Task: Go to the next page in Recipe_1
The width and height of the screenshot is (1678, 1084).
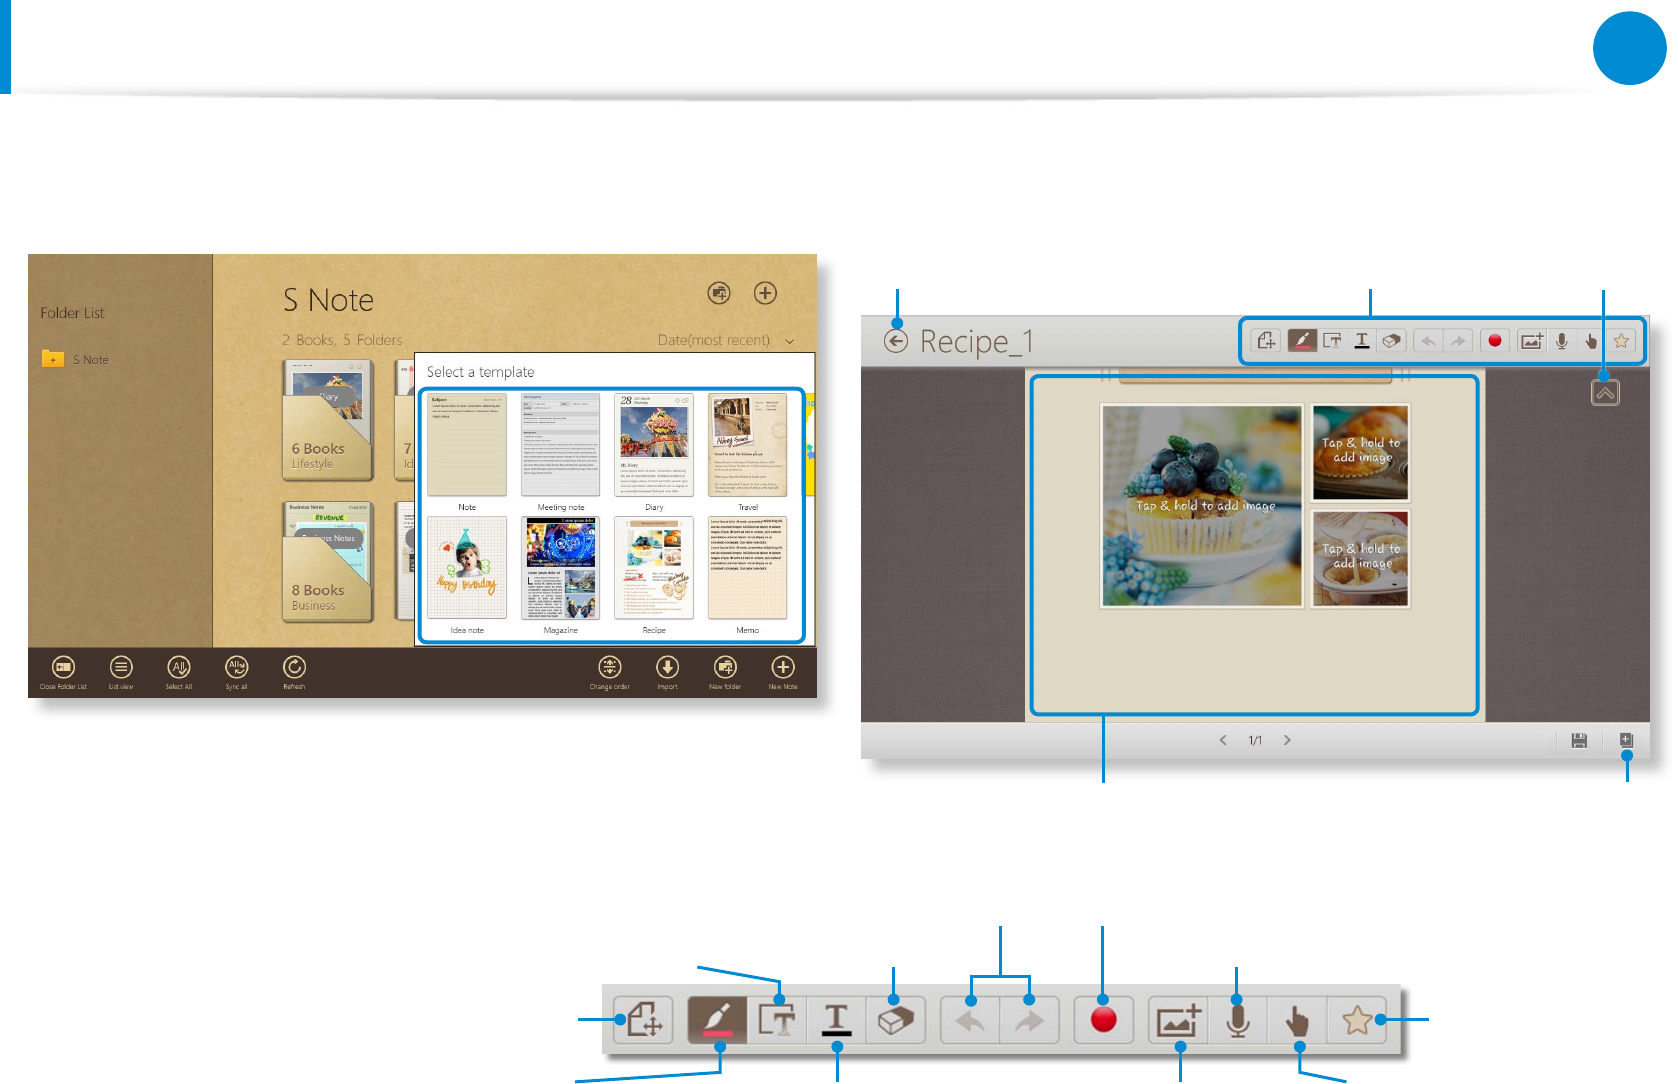Action: (1287, 740)
